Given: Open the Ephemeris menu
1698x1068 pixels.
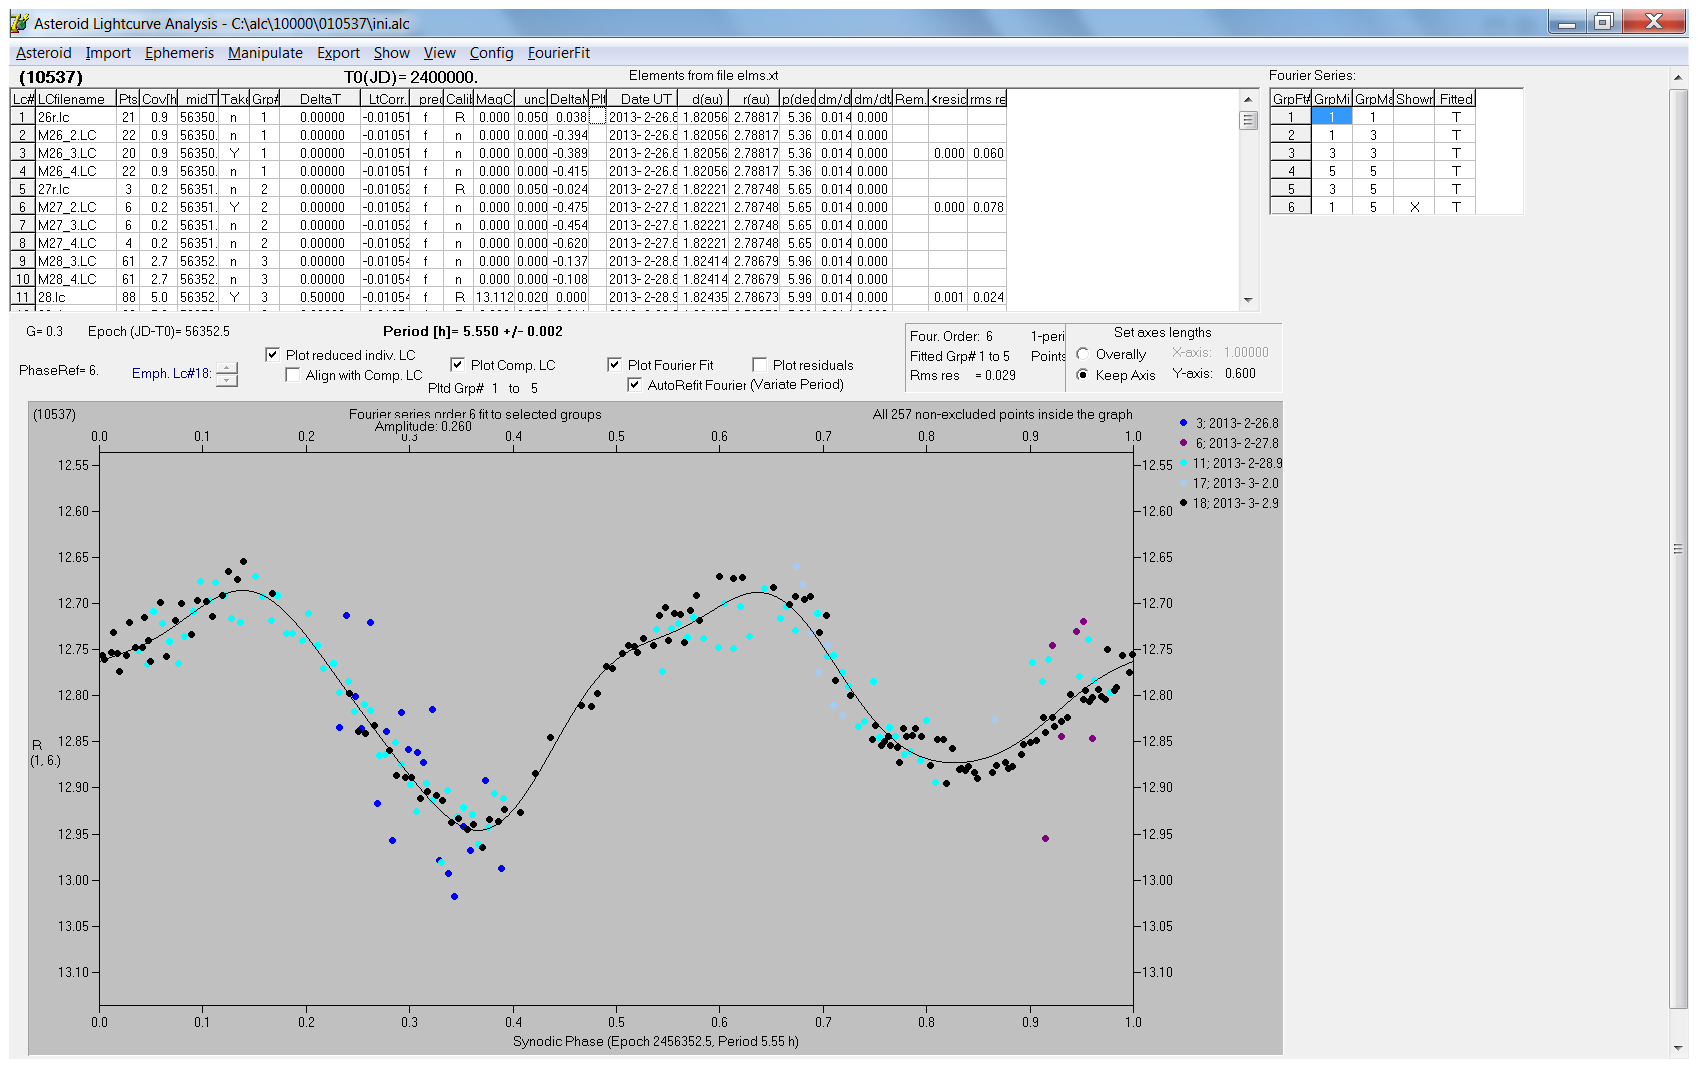Looking at the screenshot, I should 179,53.
